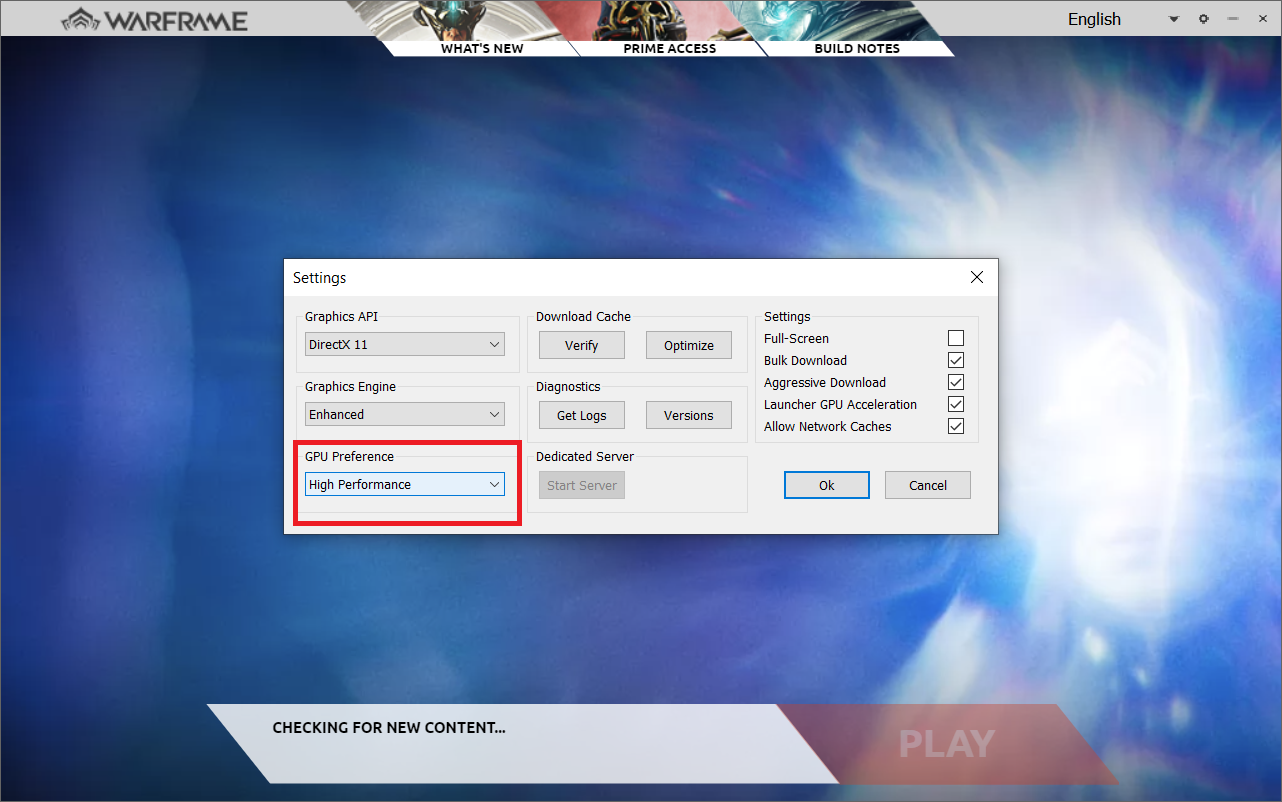View the Build Notes tab

pyautogui.click(x=857, y=48)
